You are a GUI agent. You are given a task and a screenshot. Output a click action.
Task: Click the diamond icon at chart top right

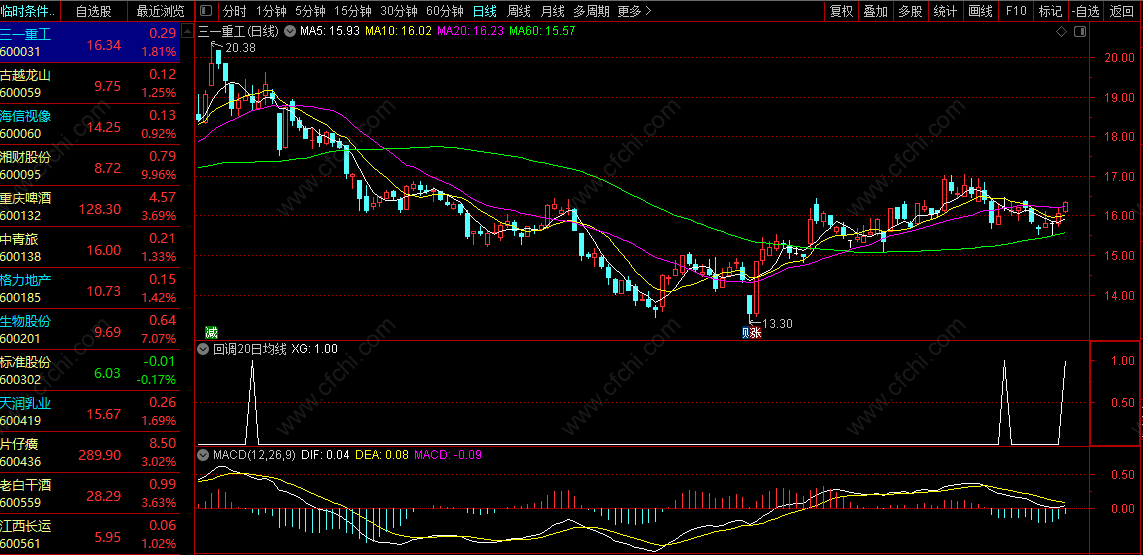(x=1061, y=31)
